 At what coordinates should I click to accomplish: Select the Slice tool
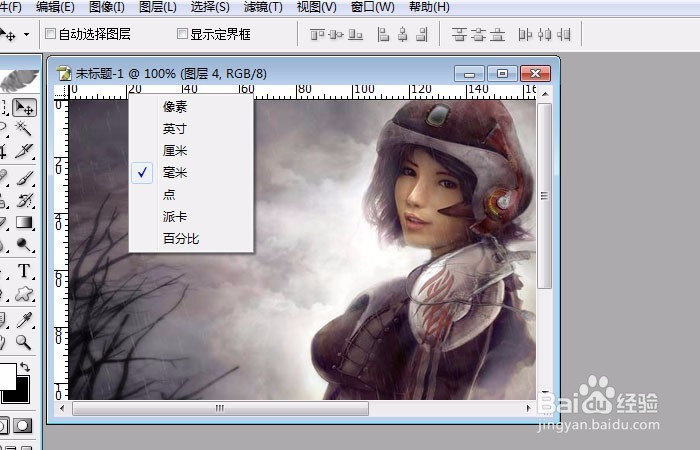[x=24, y=151]
